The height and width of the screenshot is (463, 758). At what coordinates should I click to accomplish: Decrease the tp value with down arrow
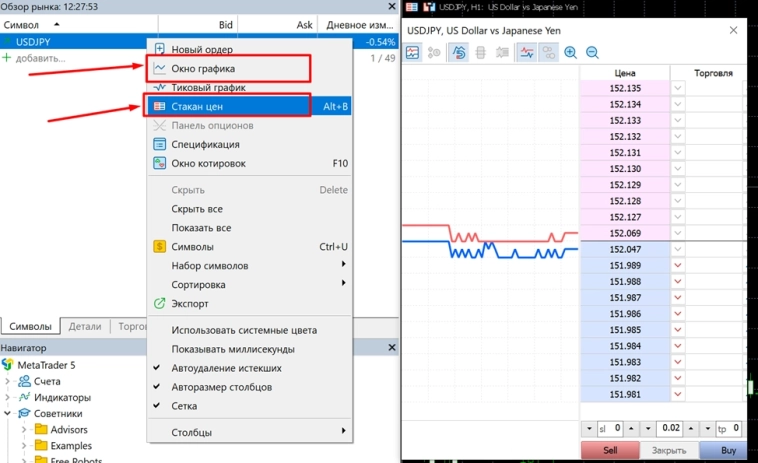[708, 428]
